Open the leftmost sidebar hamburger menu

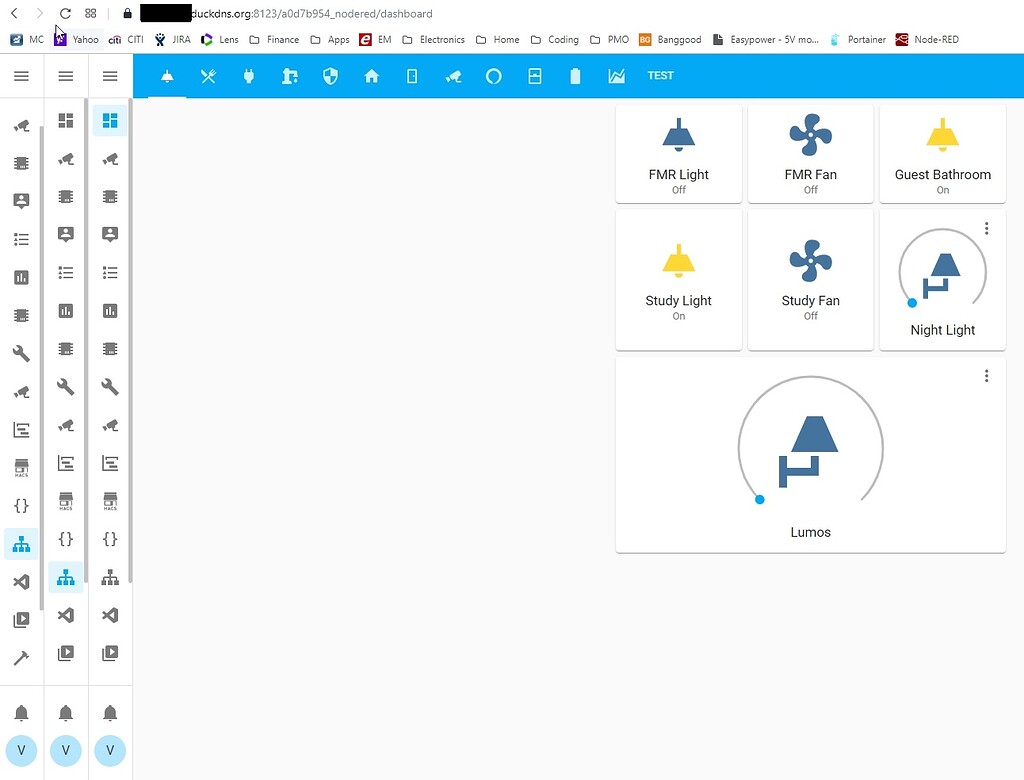[x=21, y=75]
